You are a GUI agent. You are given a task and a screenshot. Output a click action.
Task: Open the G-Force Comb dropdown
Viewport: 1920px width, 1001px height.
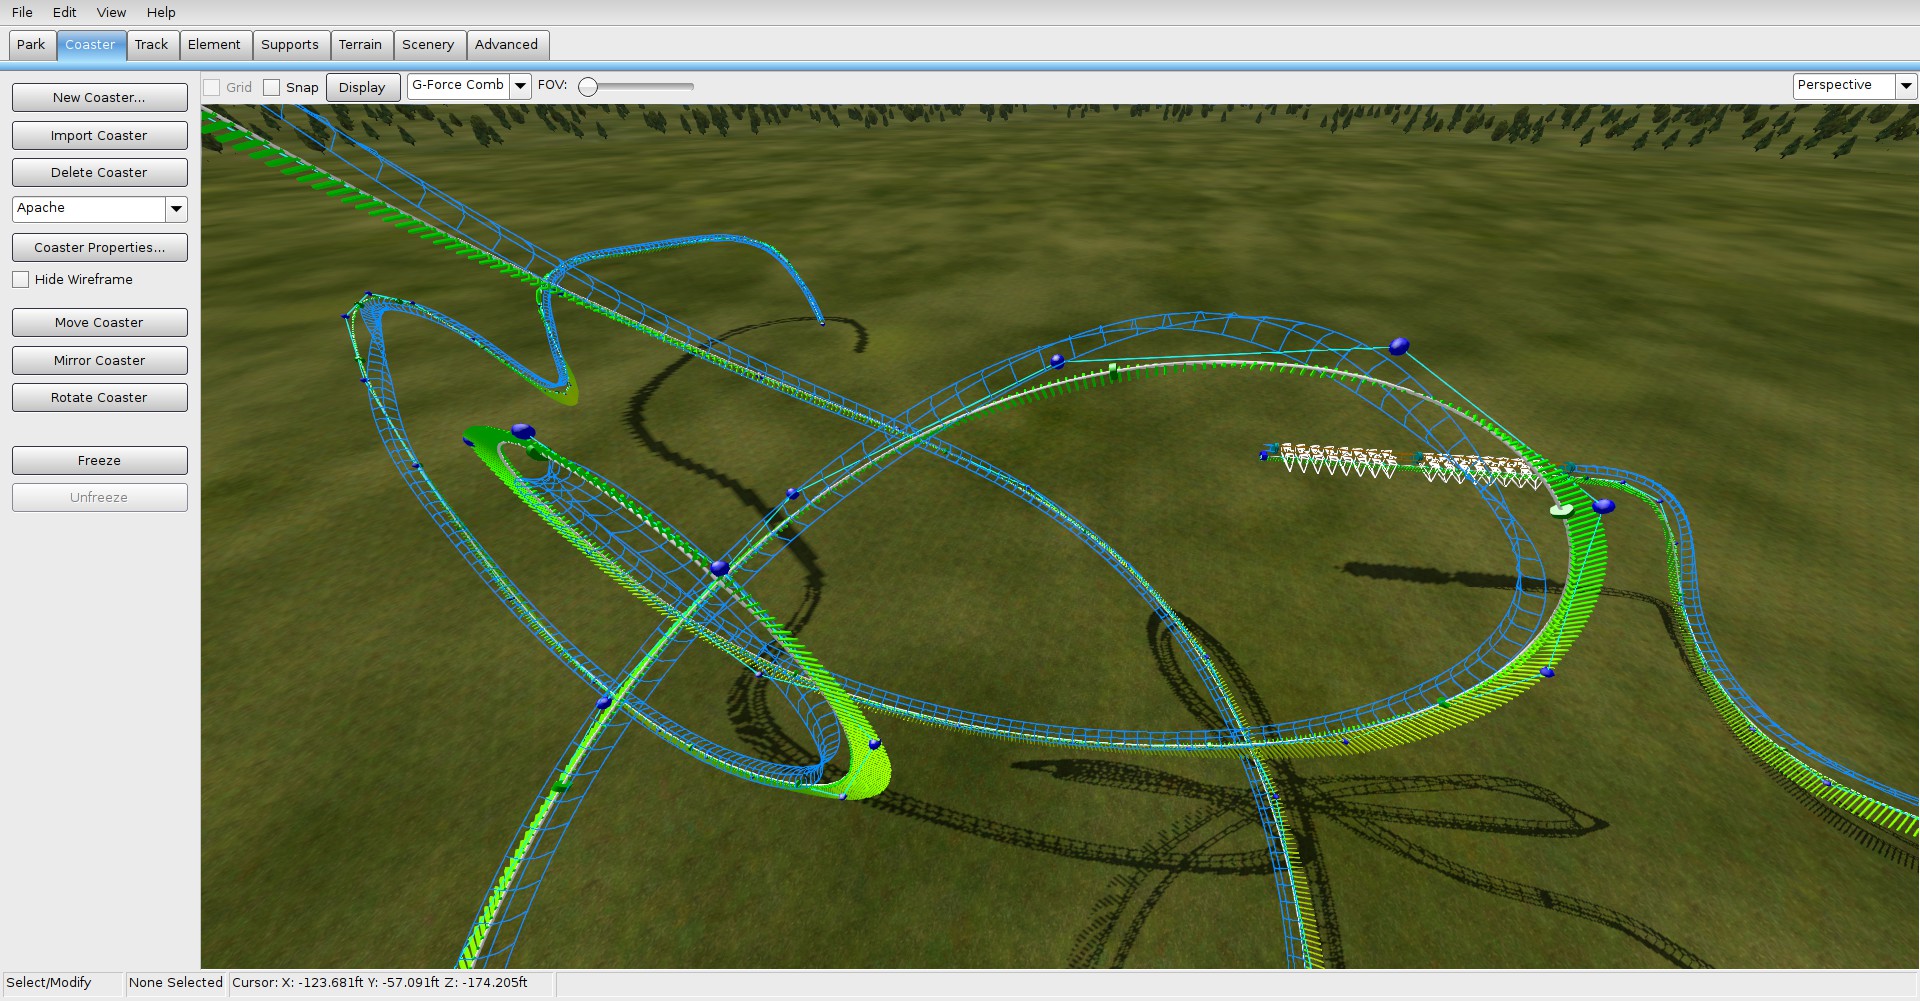(520, 86)
